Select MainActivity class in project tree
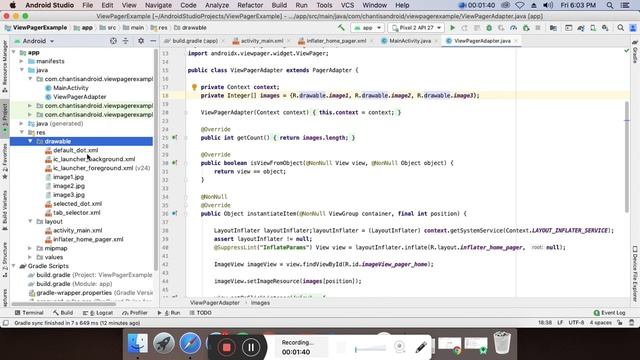This screenshot has width=640, height=360. tap(71, 88)
